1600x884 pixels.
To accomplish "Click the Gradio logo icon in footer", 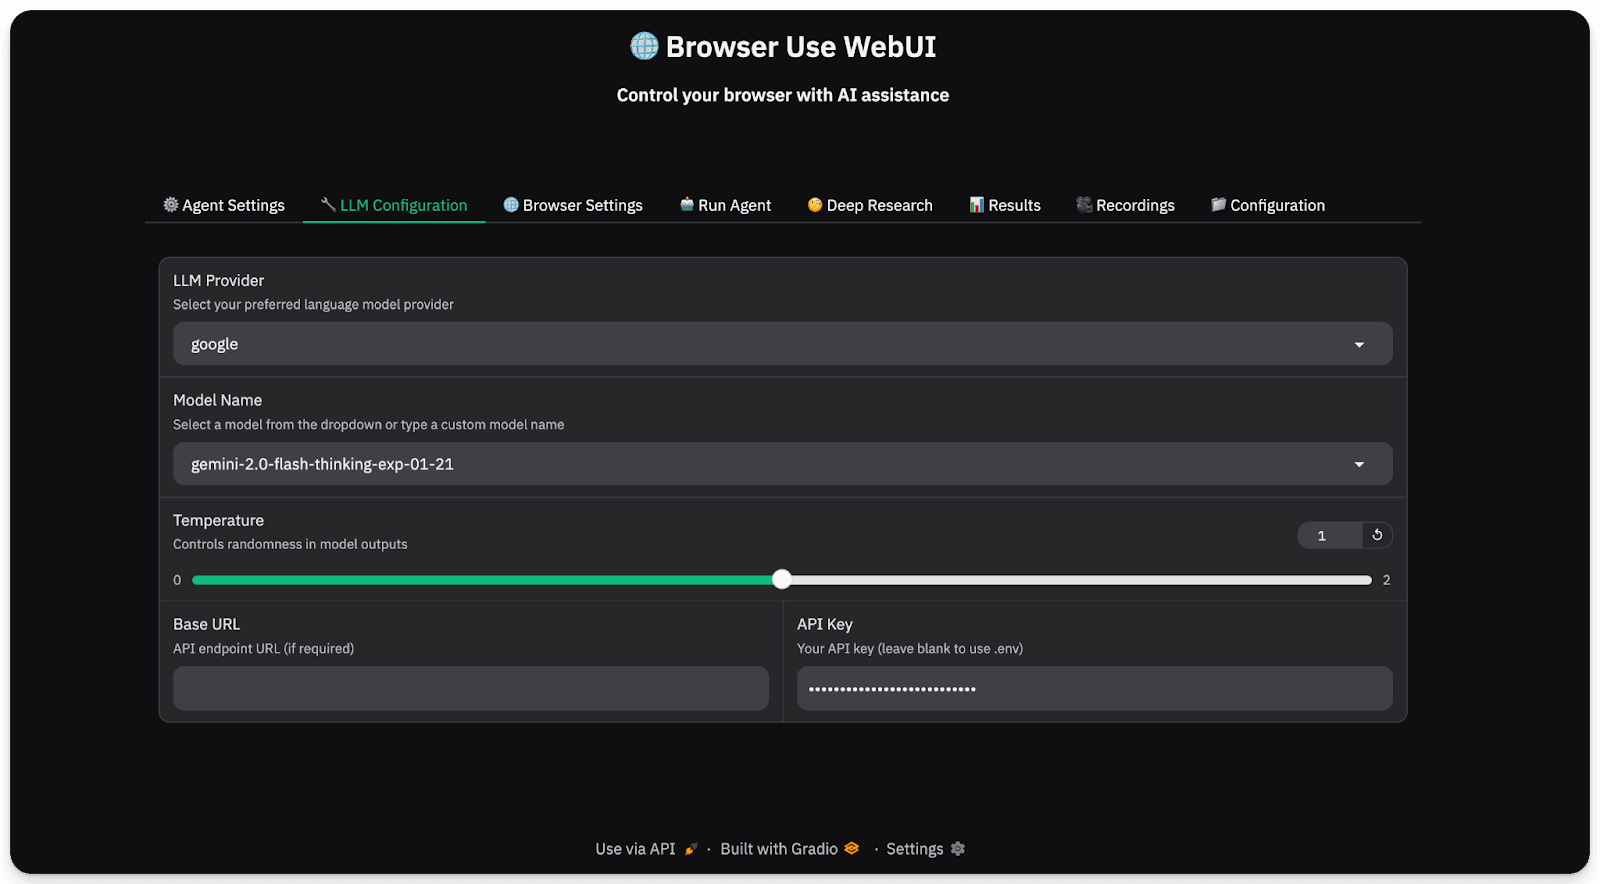I will point(852,849).
